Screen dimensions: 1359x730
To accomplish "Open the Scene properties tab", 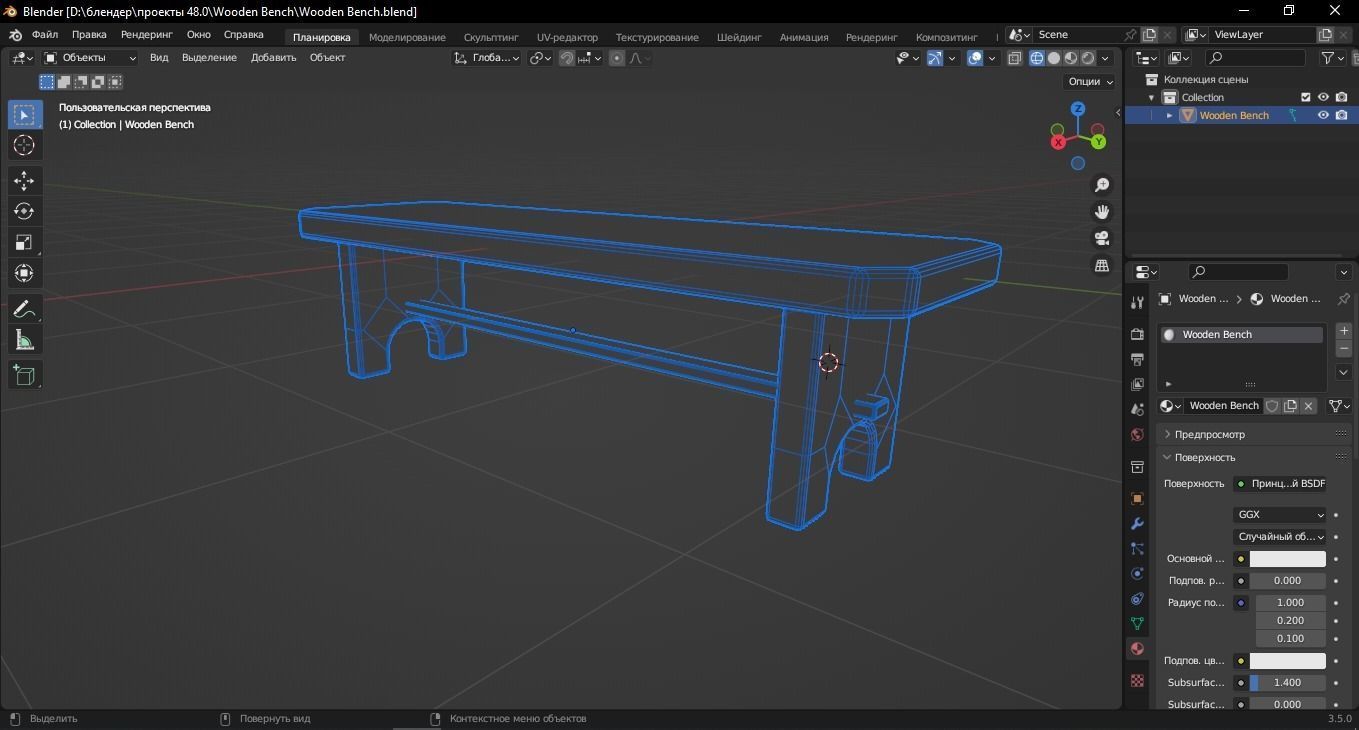I will point(1137,410).
